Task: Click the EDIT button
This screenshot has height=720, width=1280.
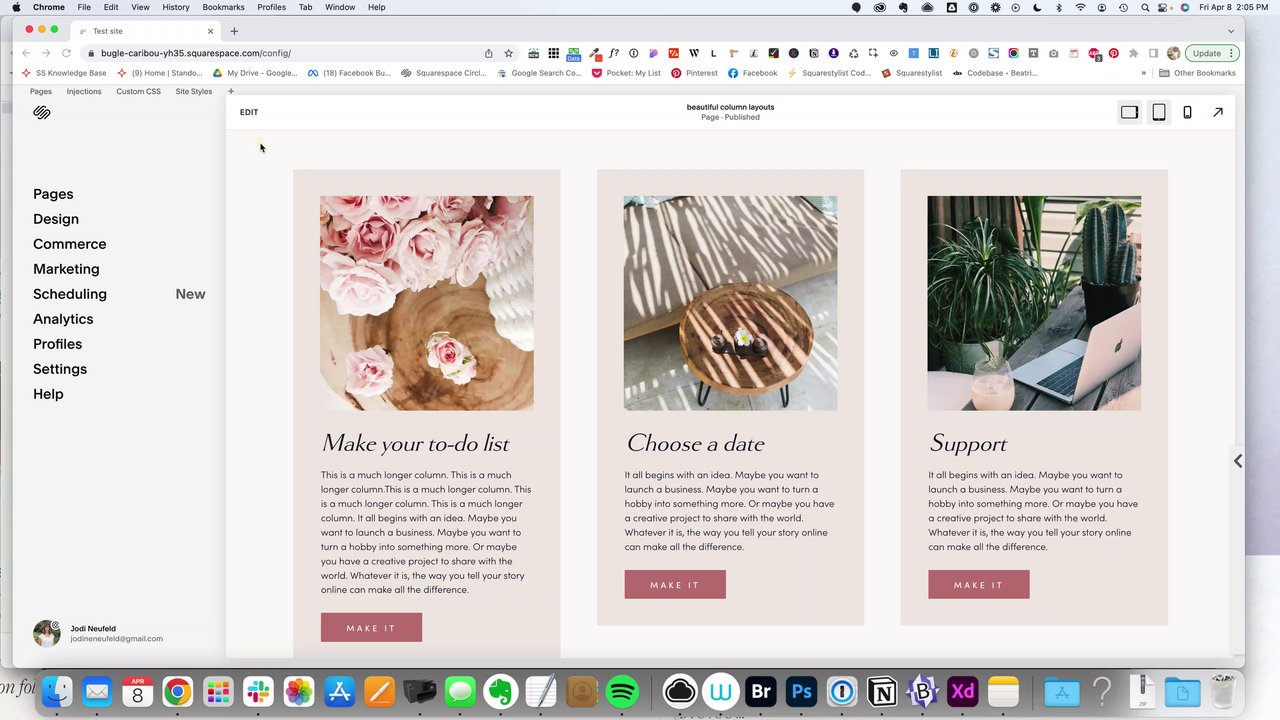Action: (249, 112)
